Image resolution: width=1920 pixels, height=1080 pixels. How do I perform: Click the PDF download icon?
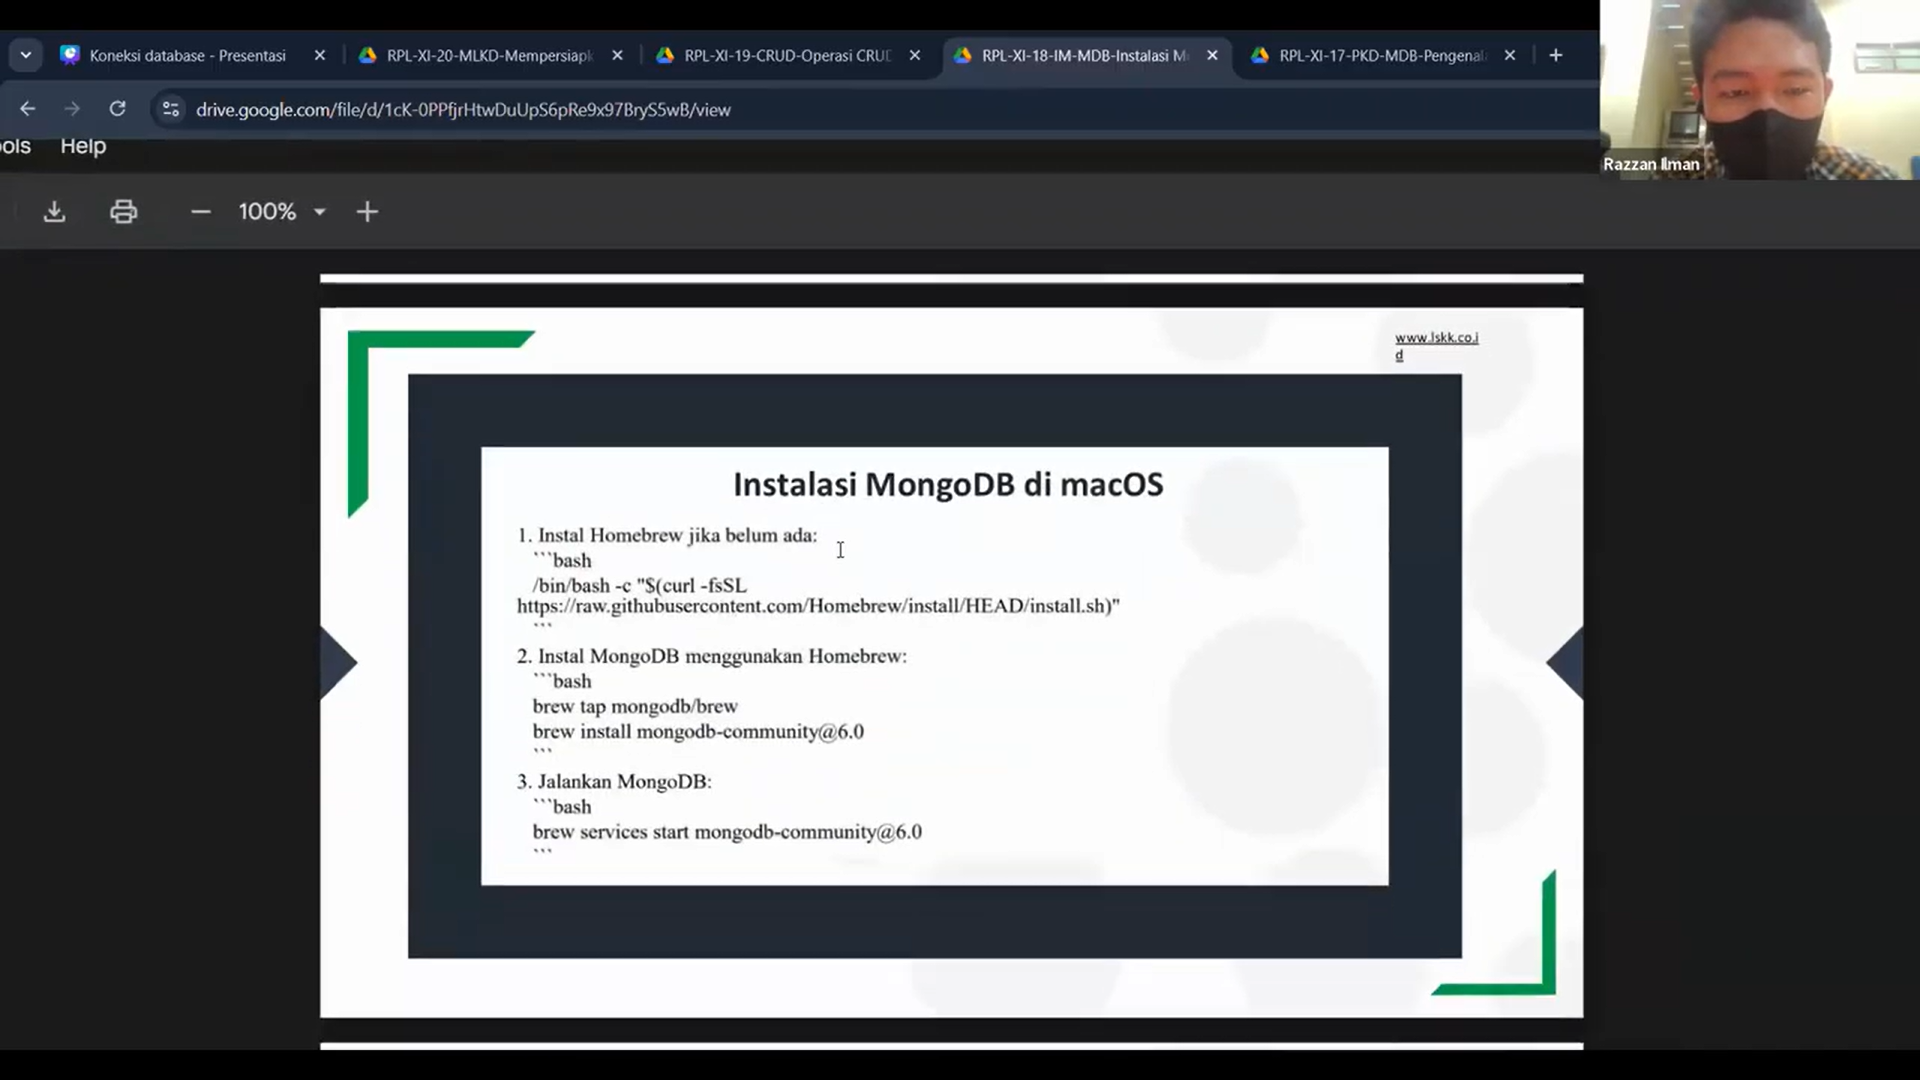pos(55,212)
